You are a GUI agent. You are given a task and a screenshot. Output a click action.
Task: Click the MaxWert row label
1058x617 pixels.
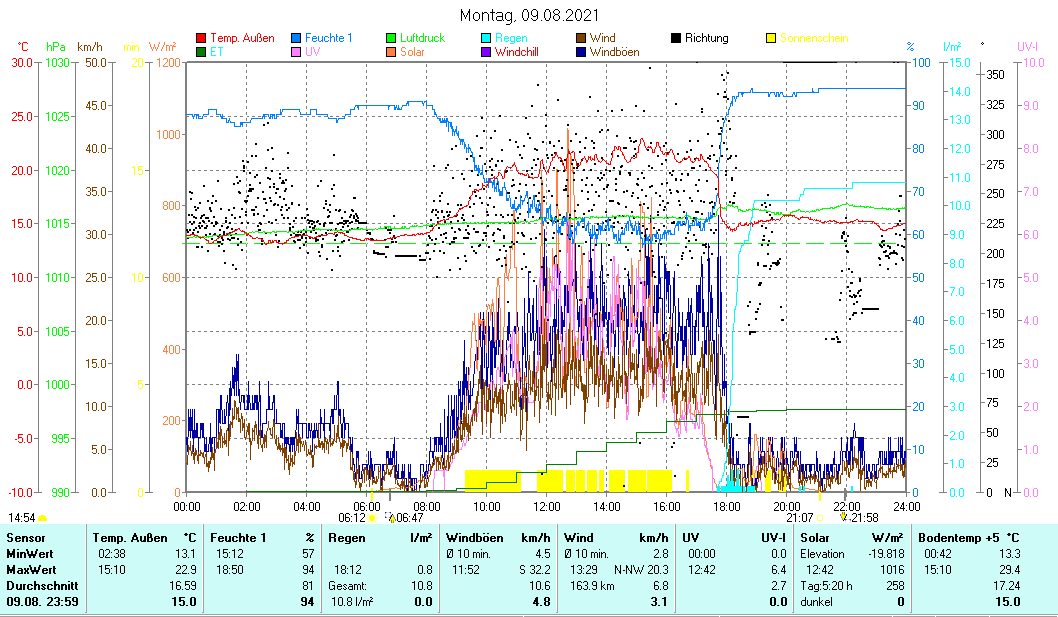[30, 569]
